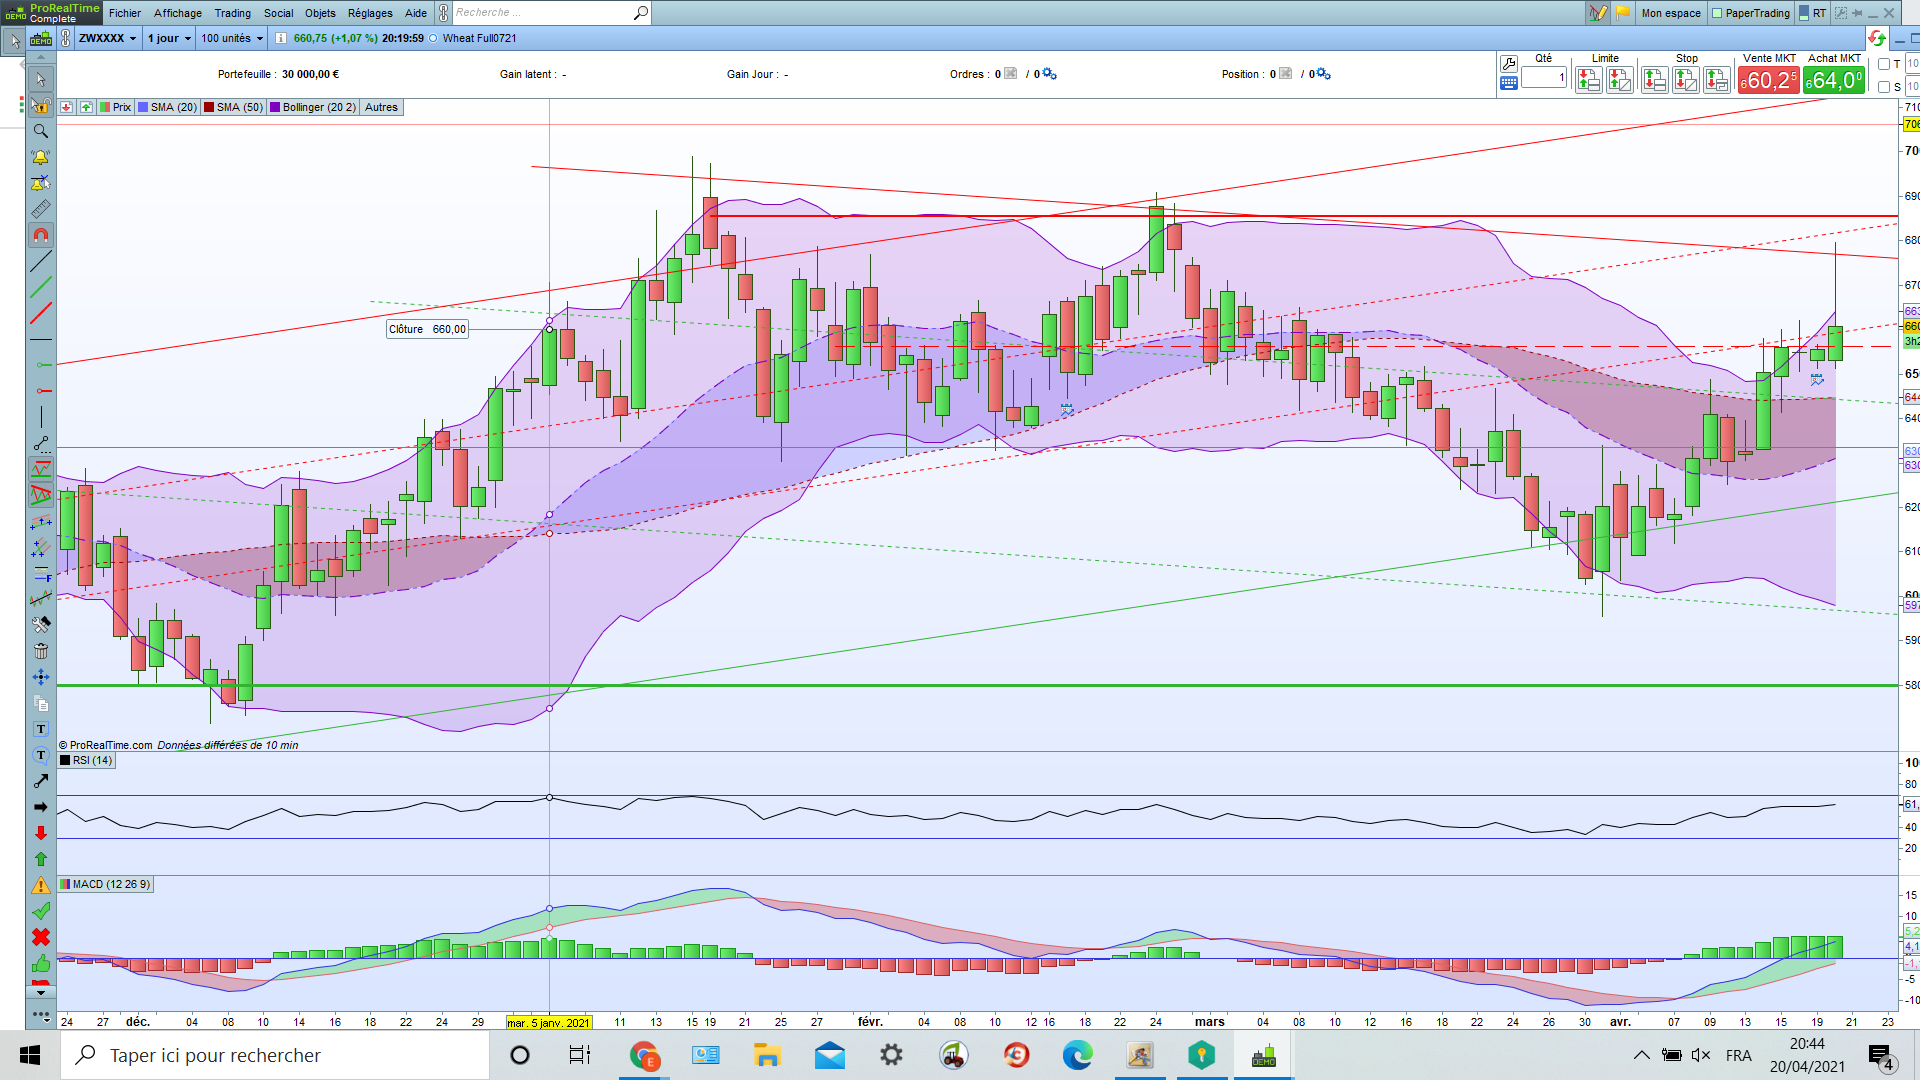Open the Trading menu
The height and width of the screenshot is (1080, 1920).
(x=232, y=13)
